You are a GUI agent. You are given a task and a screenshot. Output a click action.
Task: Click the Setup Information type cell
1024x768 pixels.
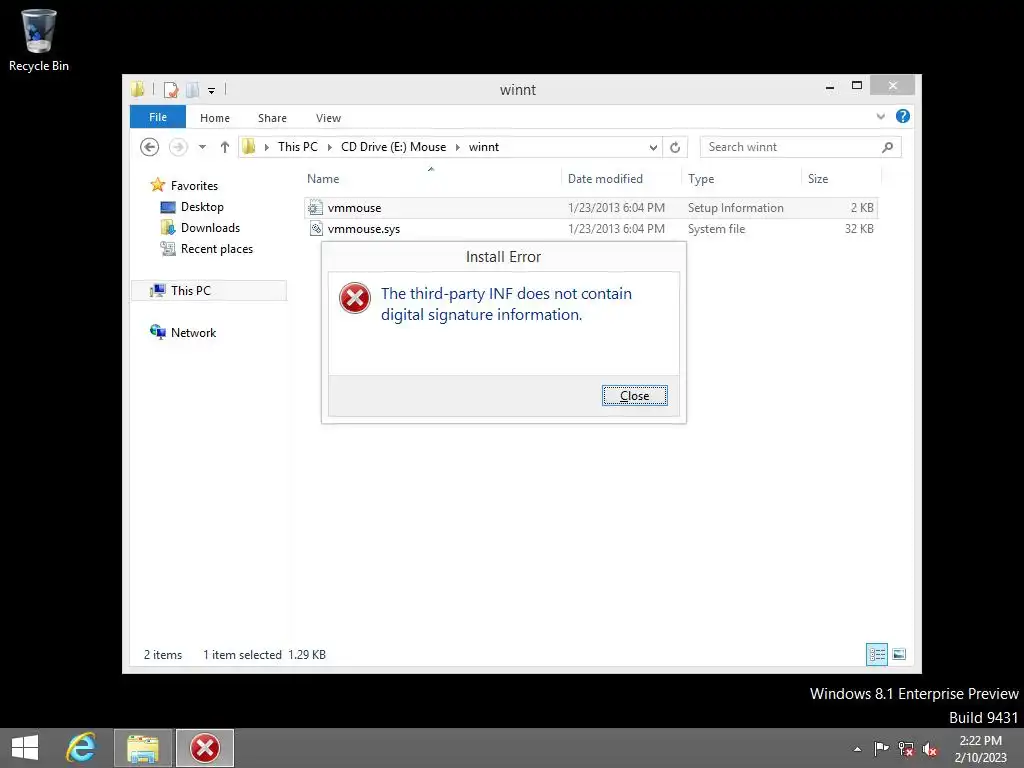735,208
